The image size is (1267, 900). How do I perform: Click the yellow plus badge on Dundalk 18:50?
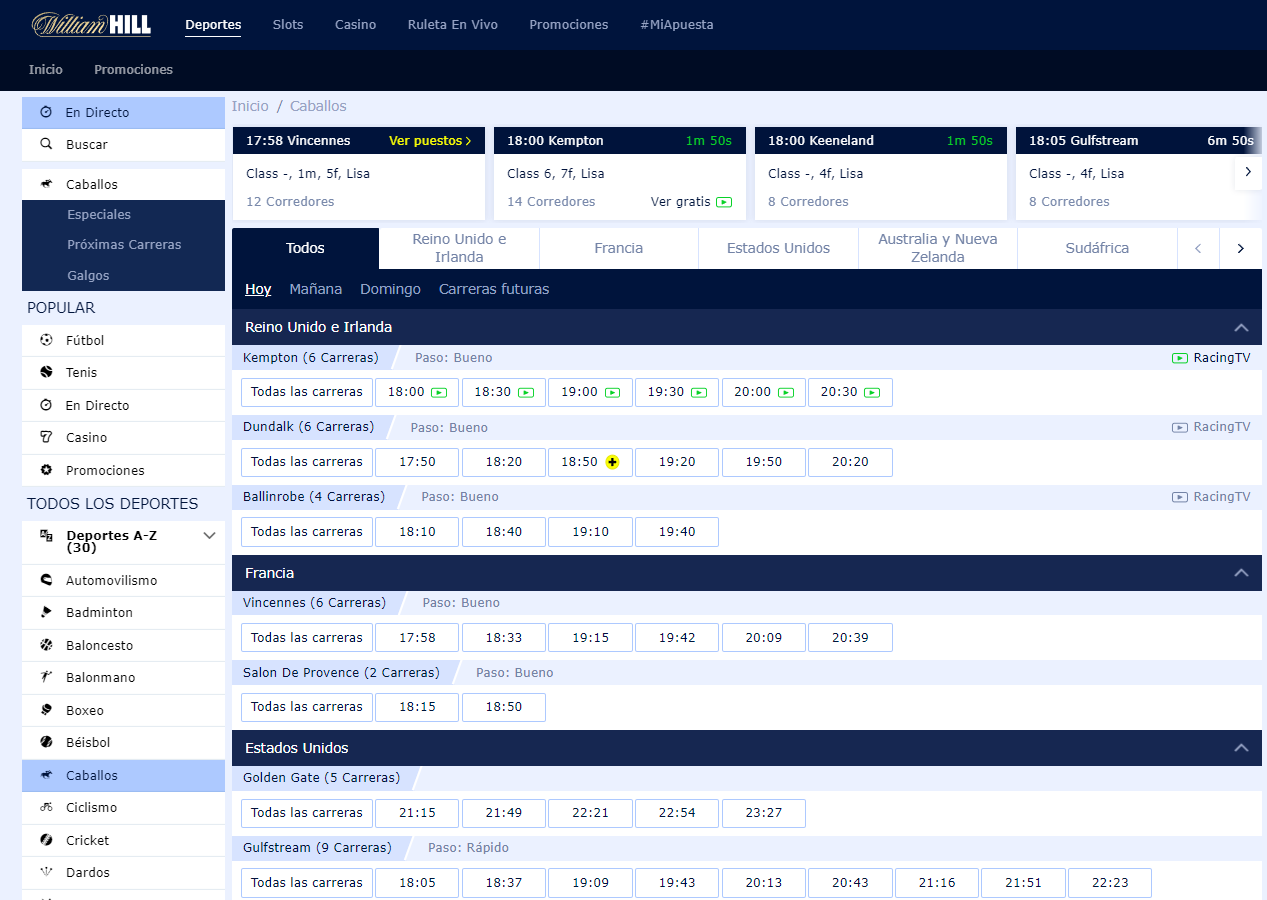pyautogui.click(x=613, y=462)
